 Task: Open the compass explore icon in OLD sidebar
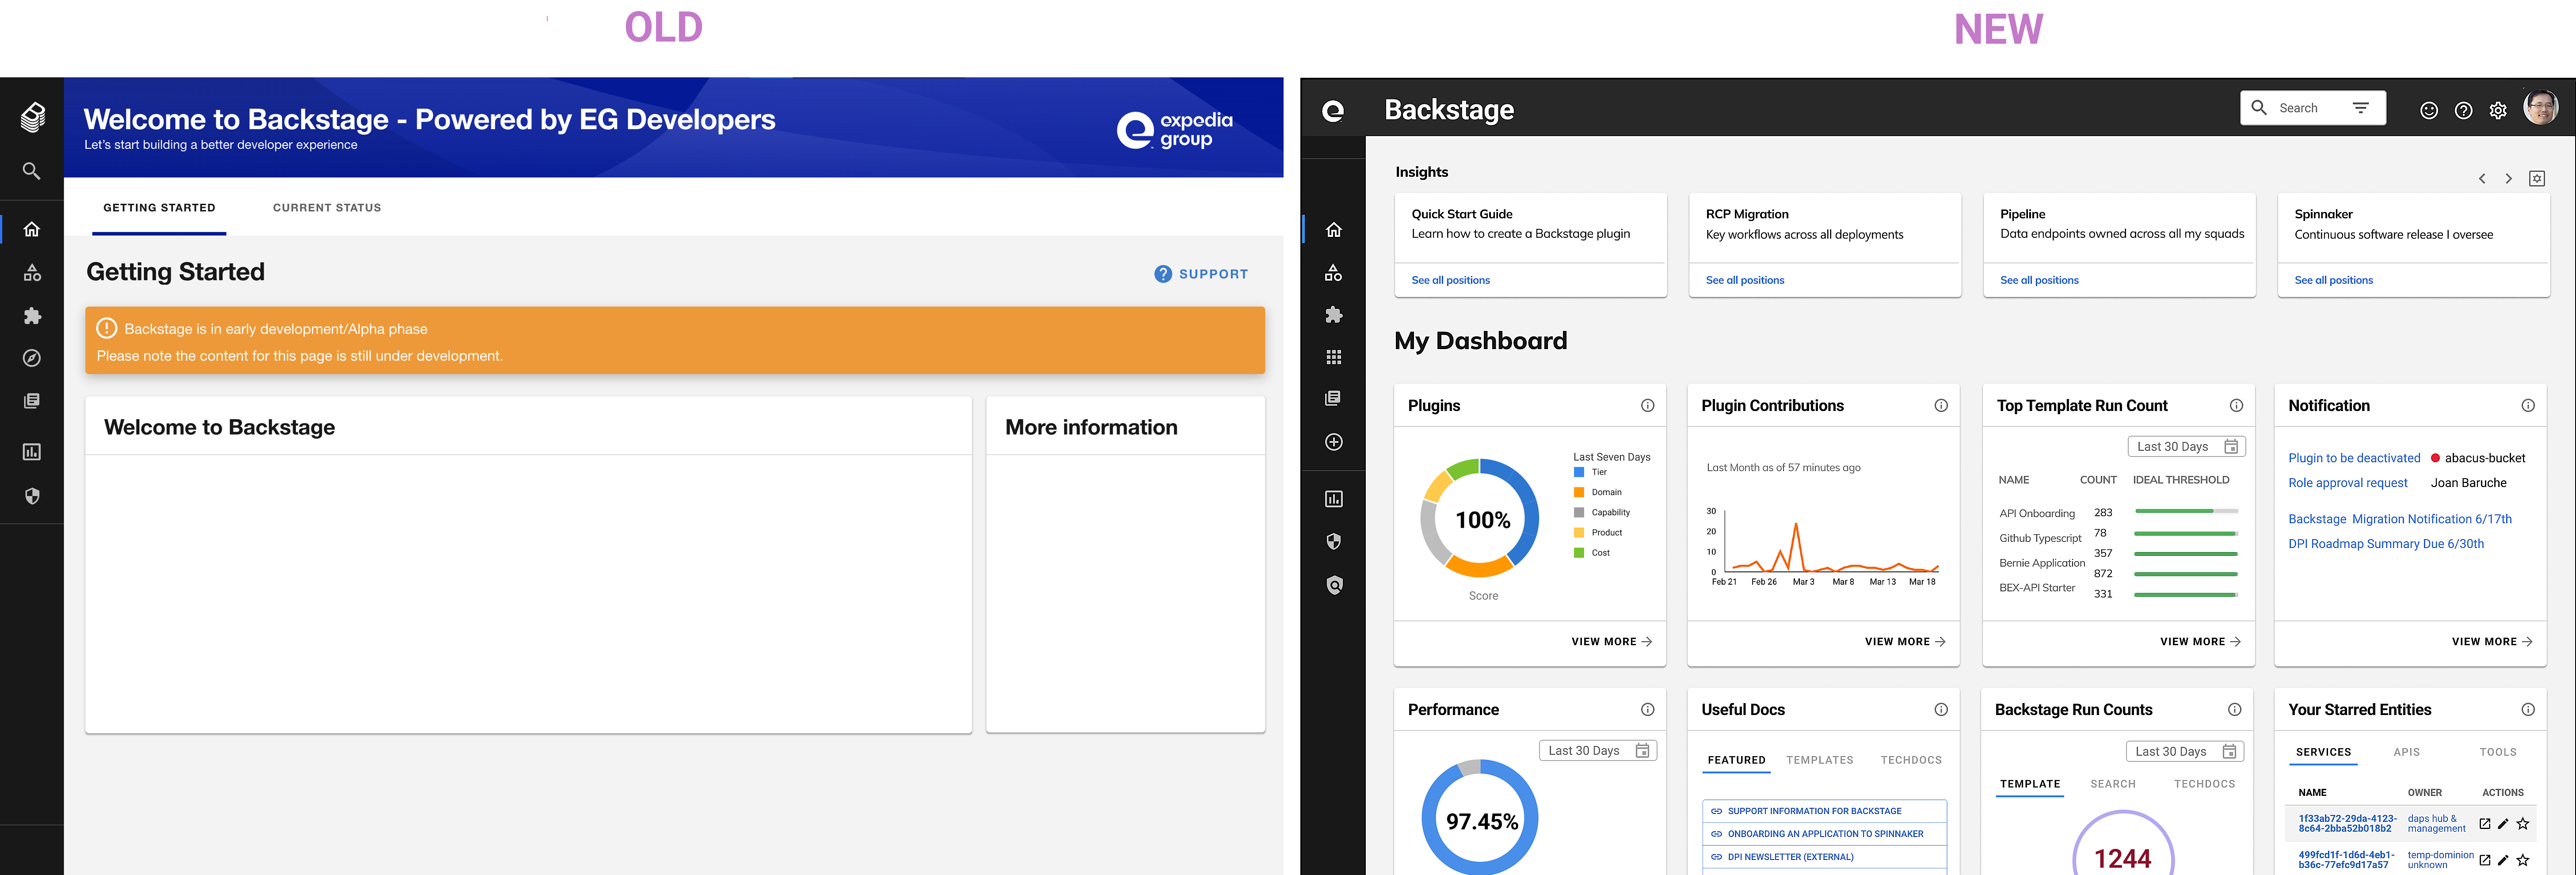coord(32,358)
